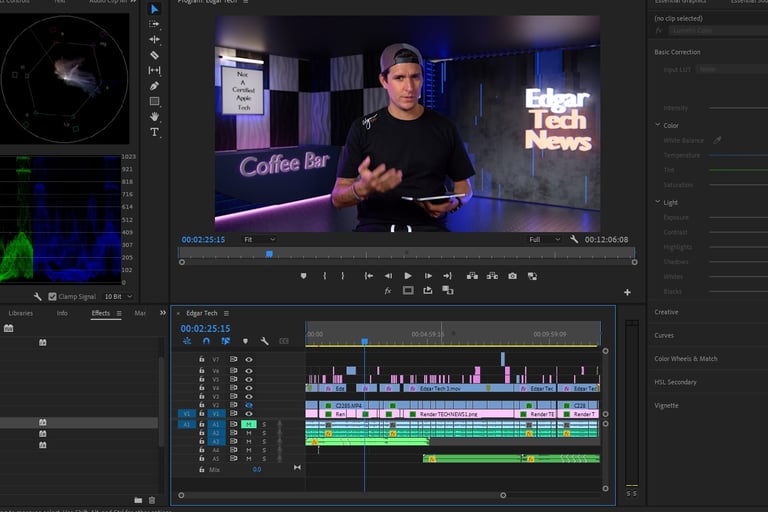Viewport: 768px width, 512px height.
Task: Expand the Curves section
Action: pos(664,336)
